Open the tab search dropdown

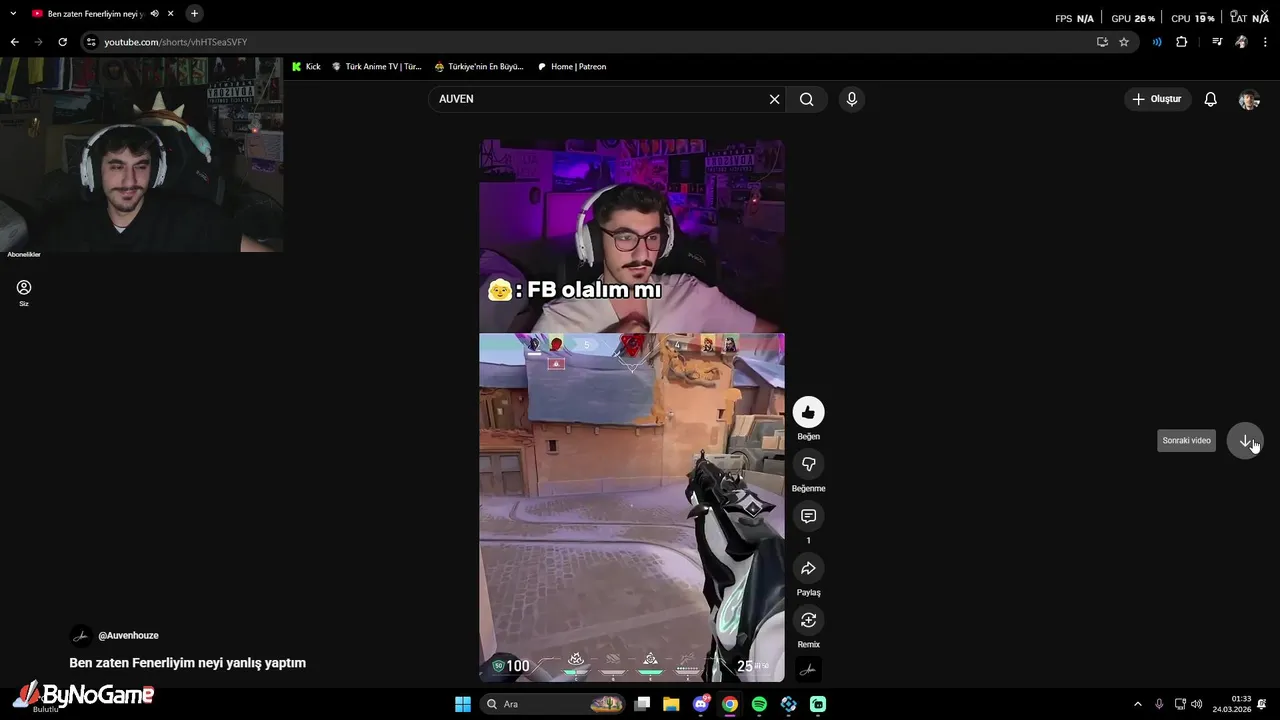click(x=13, y=14)
